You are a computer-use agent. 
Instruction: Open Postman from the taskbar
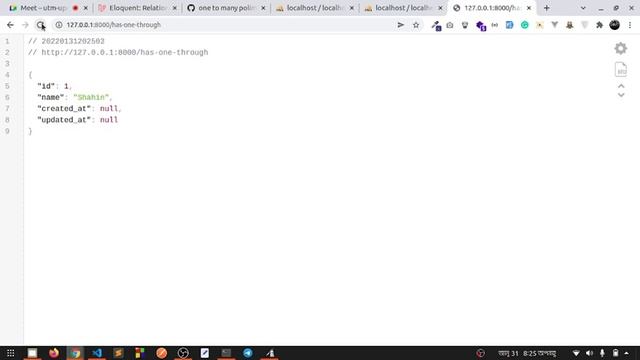coord(162,353)
